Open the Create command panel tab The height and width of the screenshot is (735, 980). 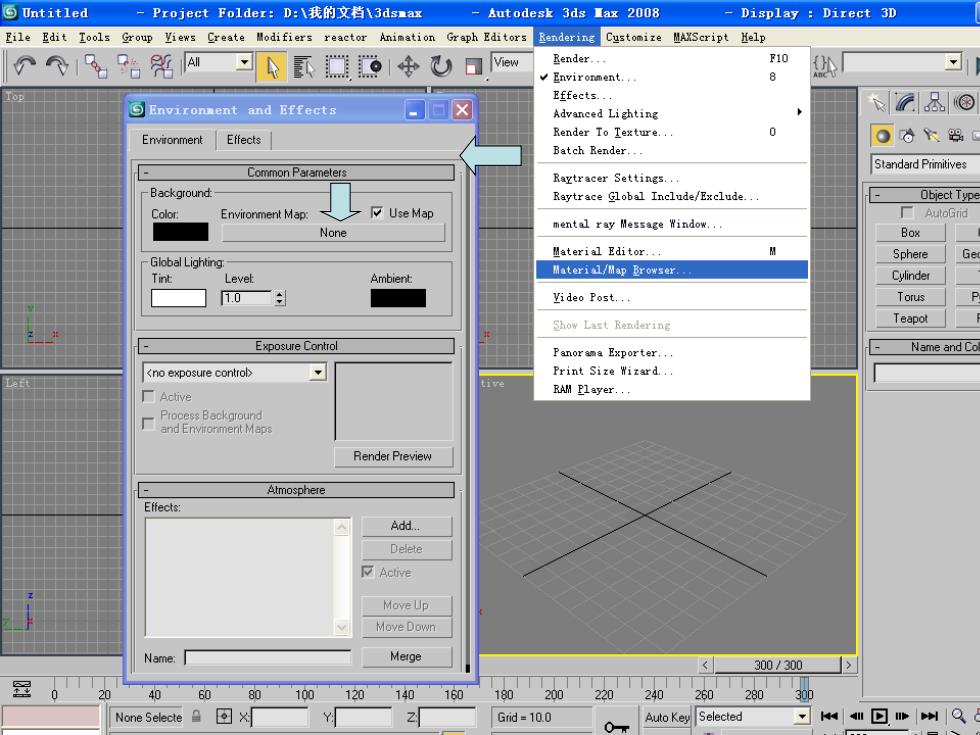pos(876,102)
